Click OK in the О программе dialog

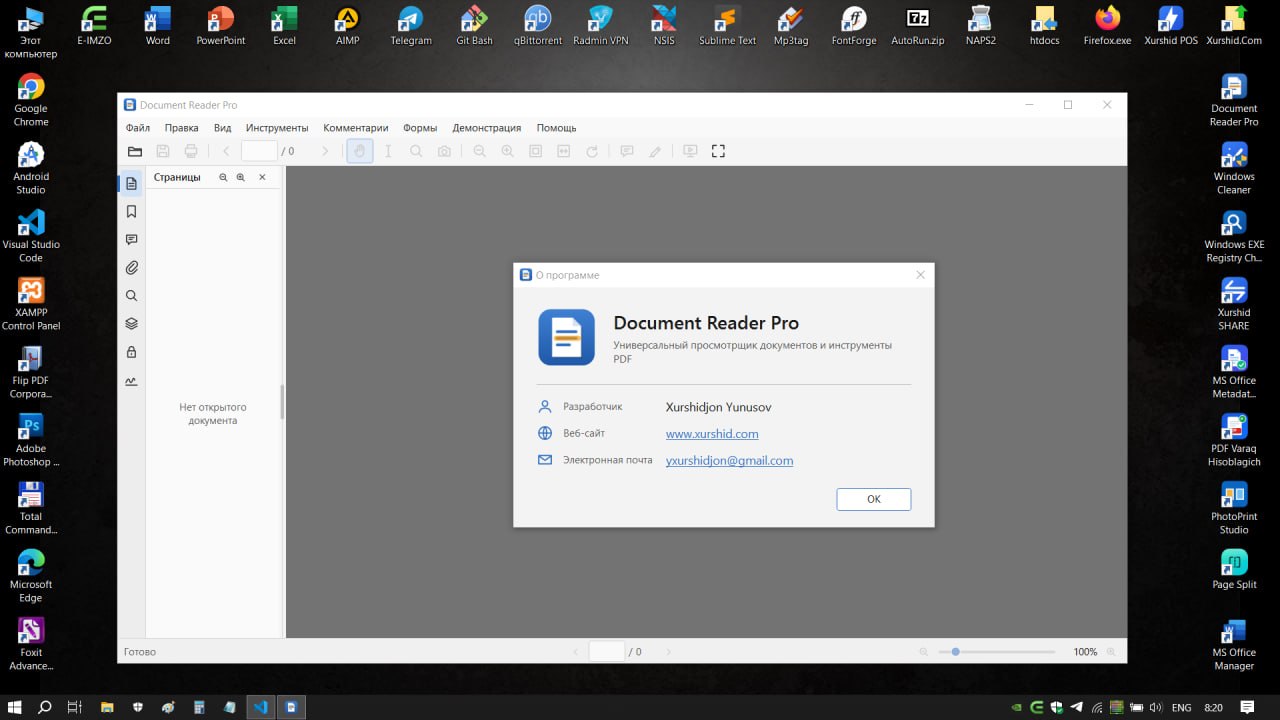tap(874, 499)
